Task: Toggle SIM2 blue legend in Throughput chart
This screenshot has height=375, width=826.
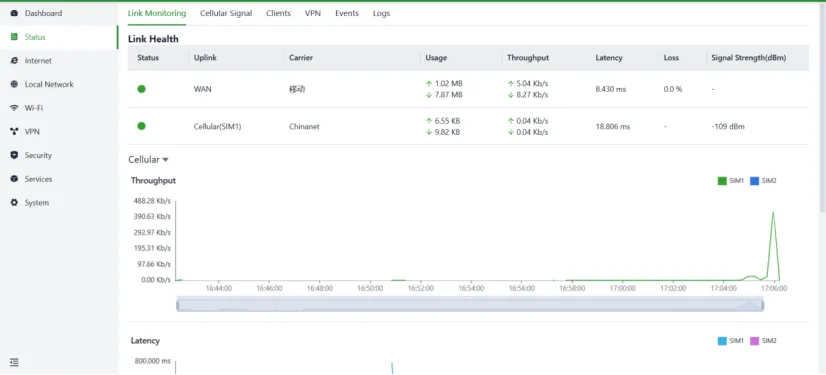Action: click(763, 181)
